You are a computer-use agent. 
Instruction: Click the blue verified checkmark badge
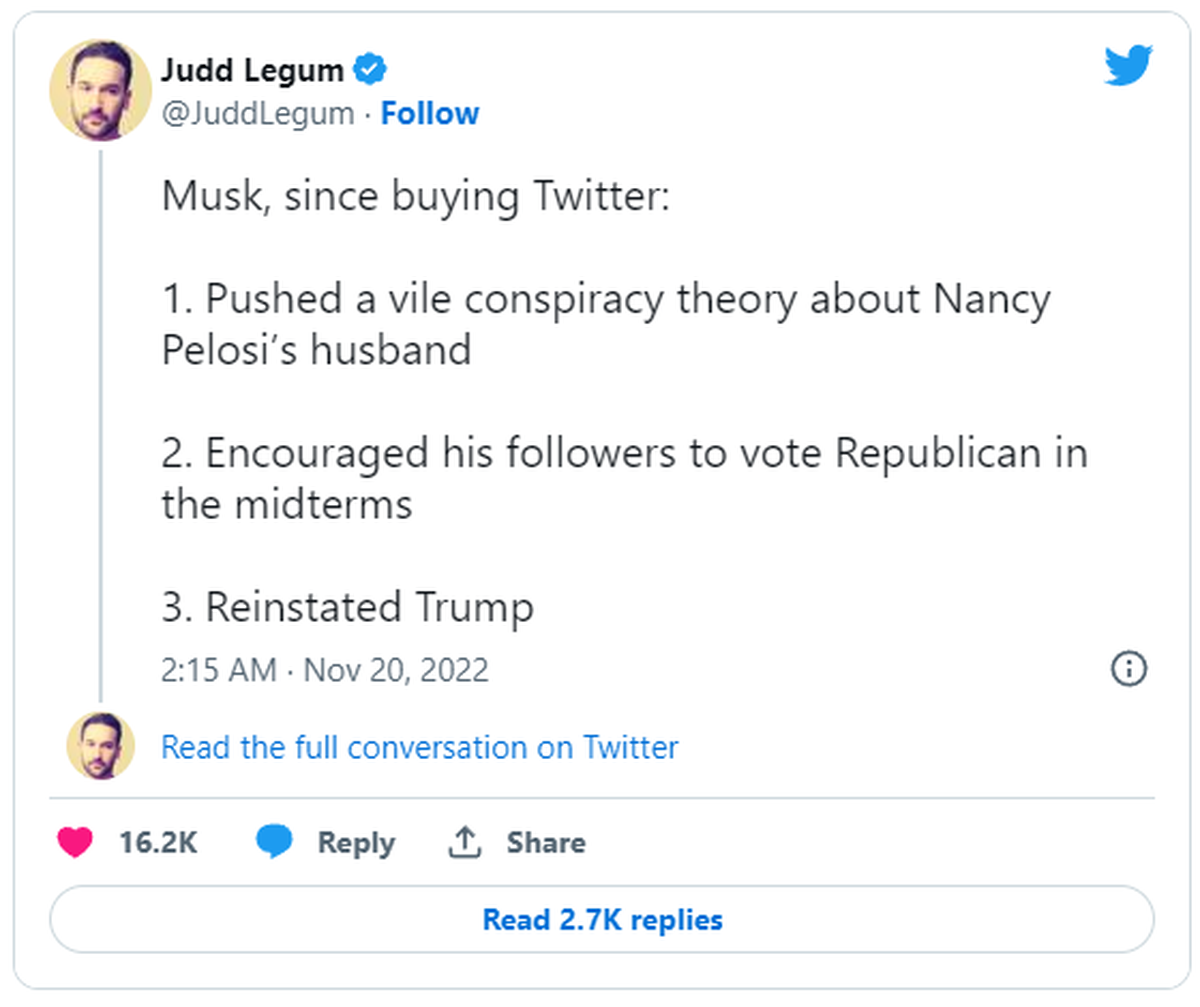pyautogui.click(x=371, y=71)
